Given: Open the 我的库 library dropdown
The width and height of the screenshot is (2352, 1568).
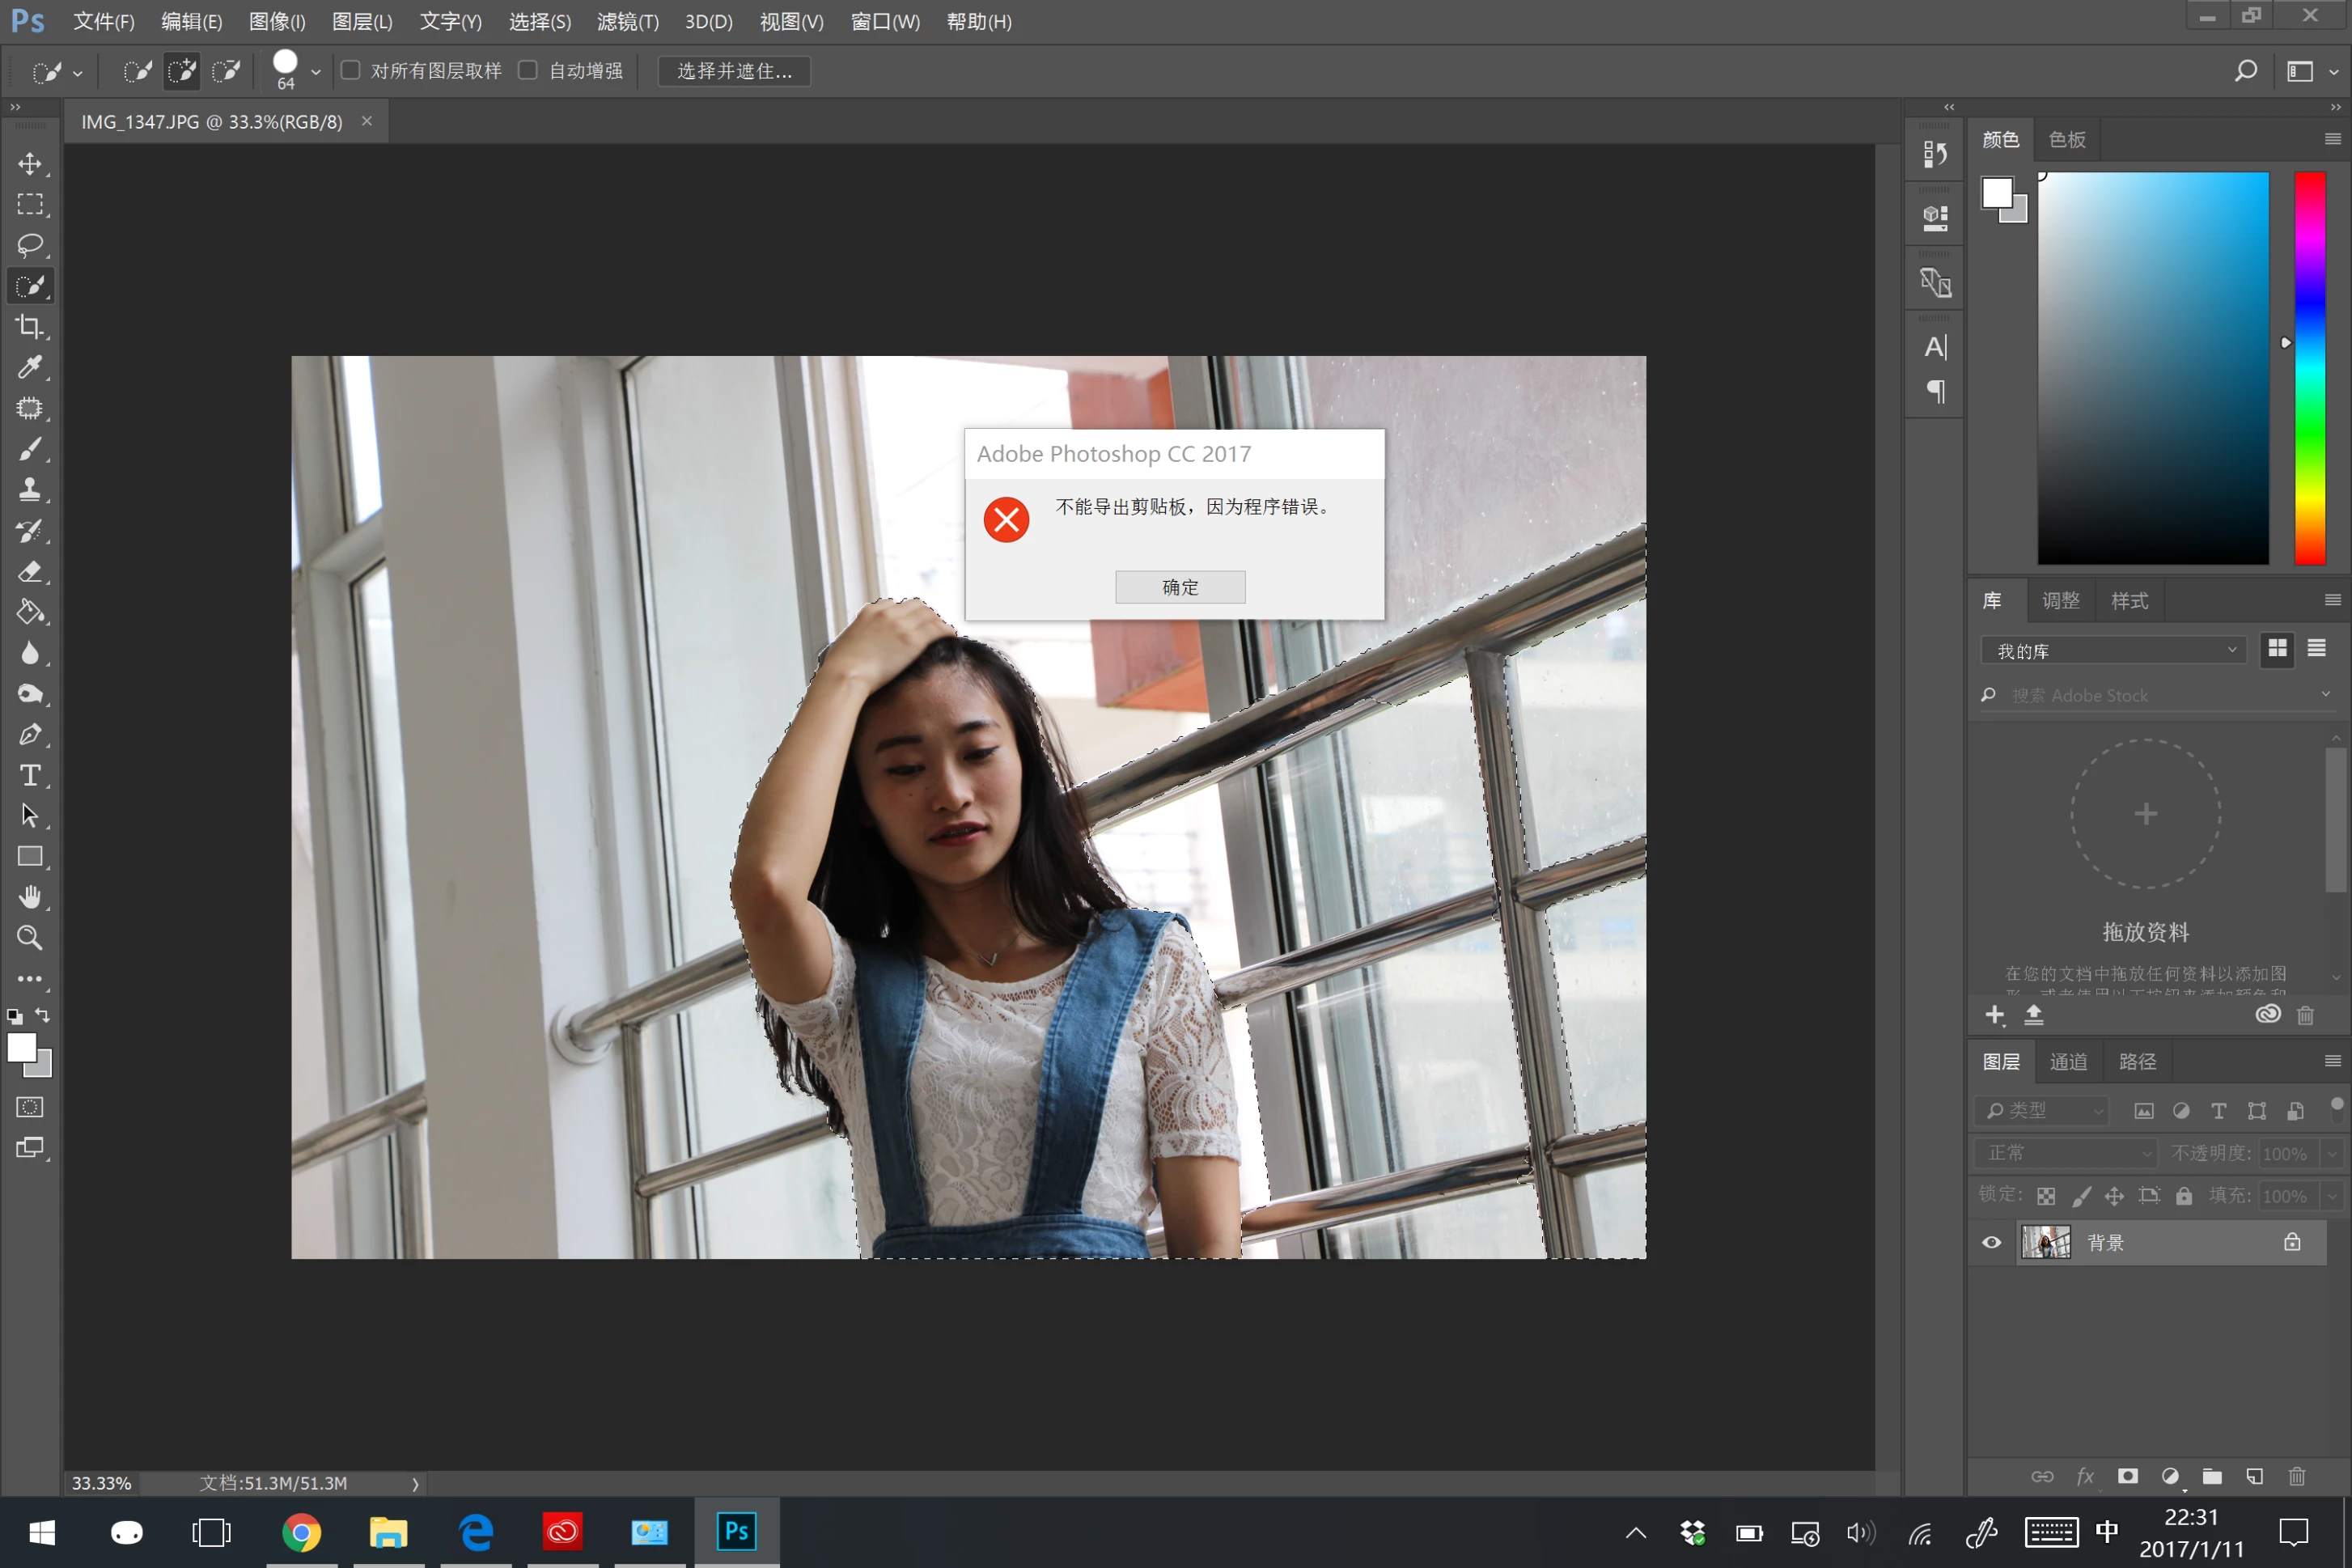Looking at the screenshot, I should 2113,651.
